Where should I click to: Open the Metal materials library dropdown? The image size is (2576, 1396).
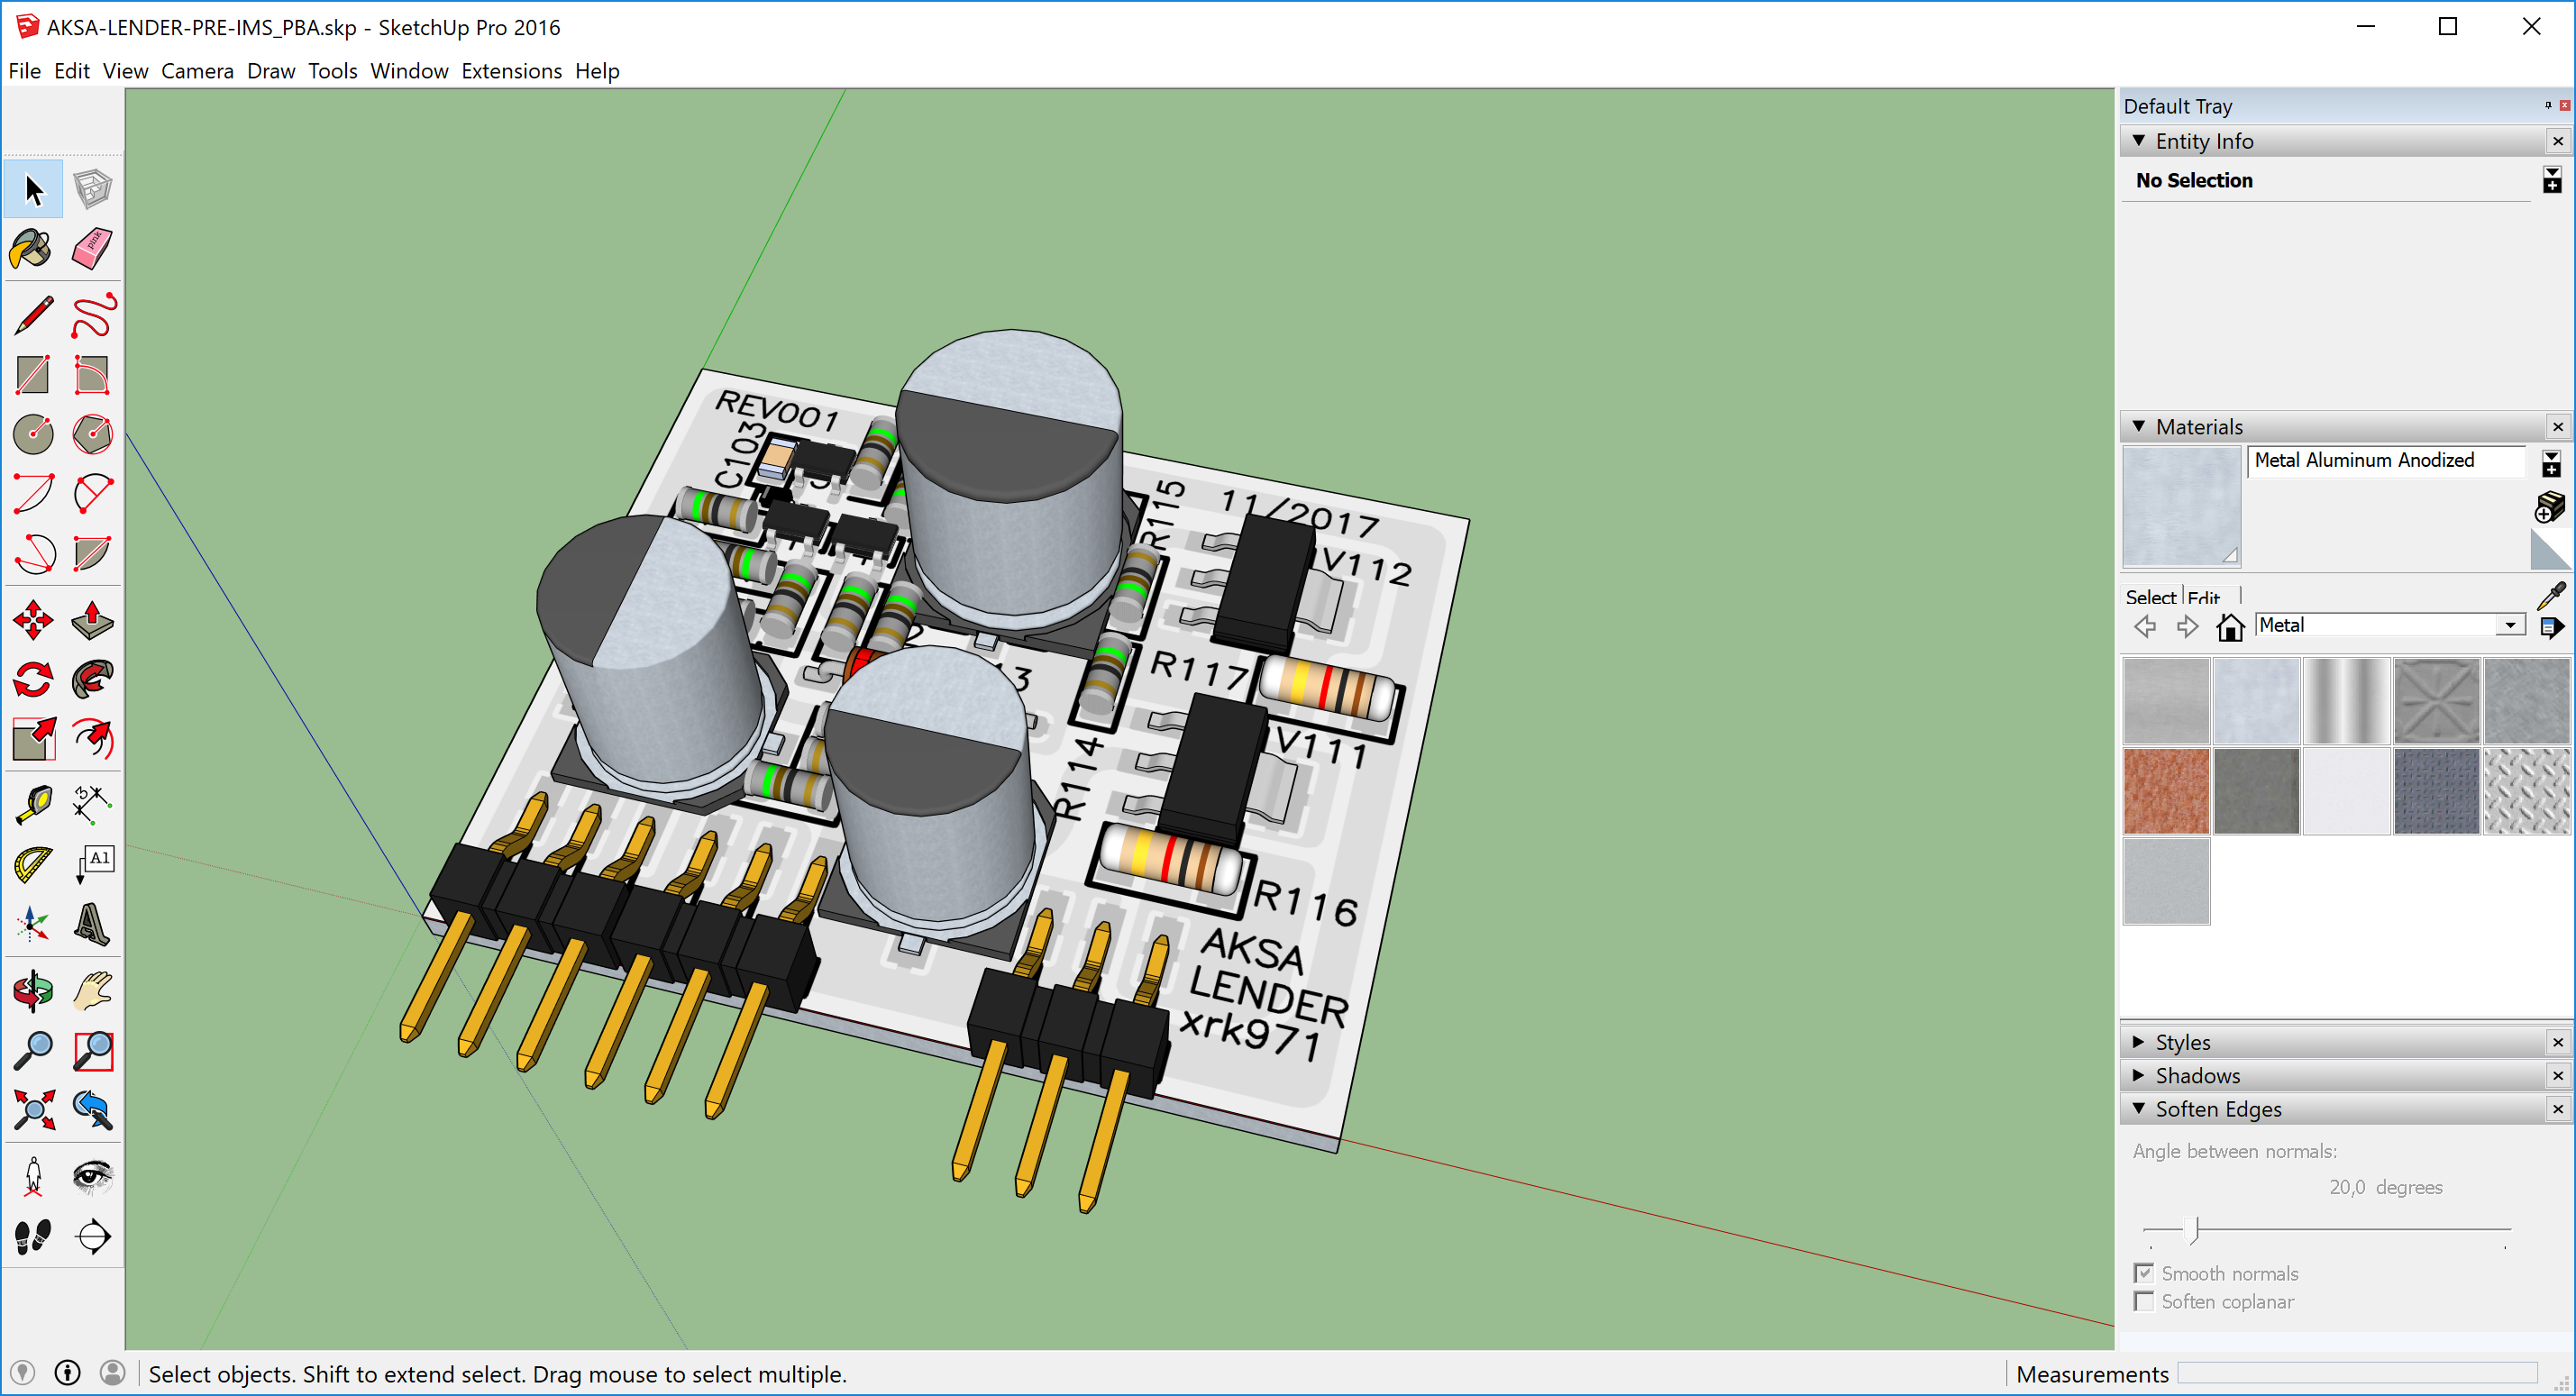tap(2510, 625)
